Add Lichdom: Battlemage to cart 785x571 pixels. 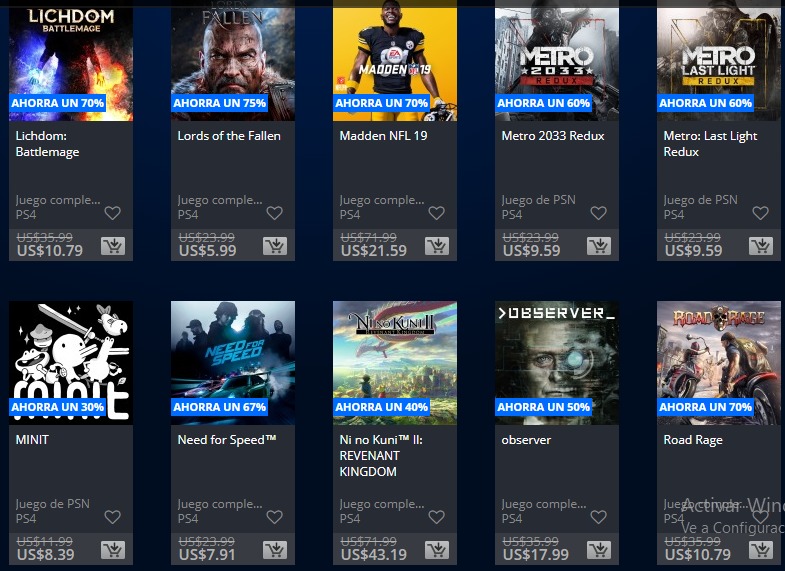point(113,246)
